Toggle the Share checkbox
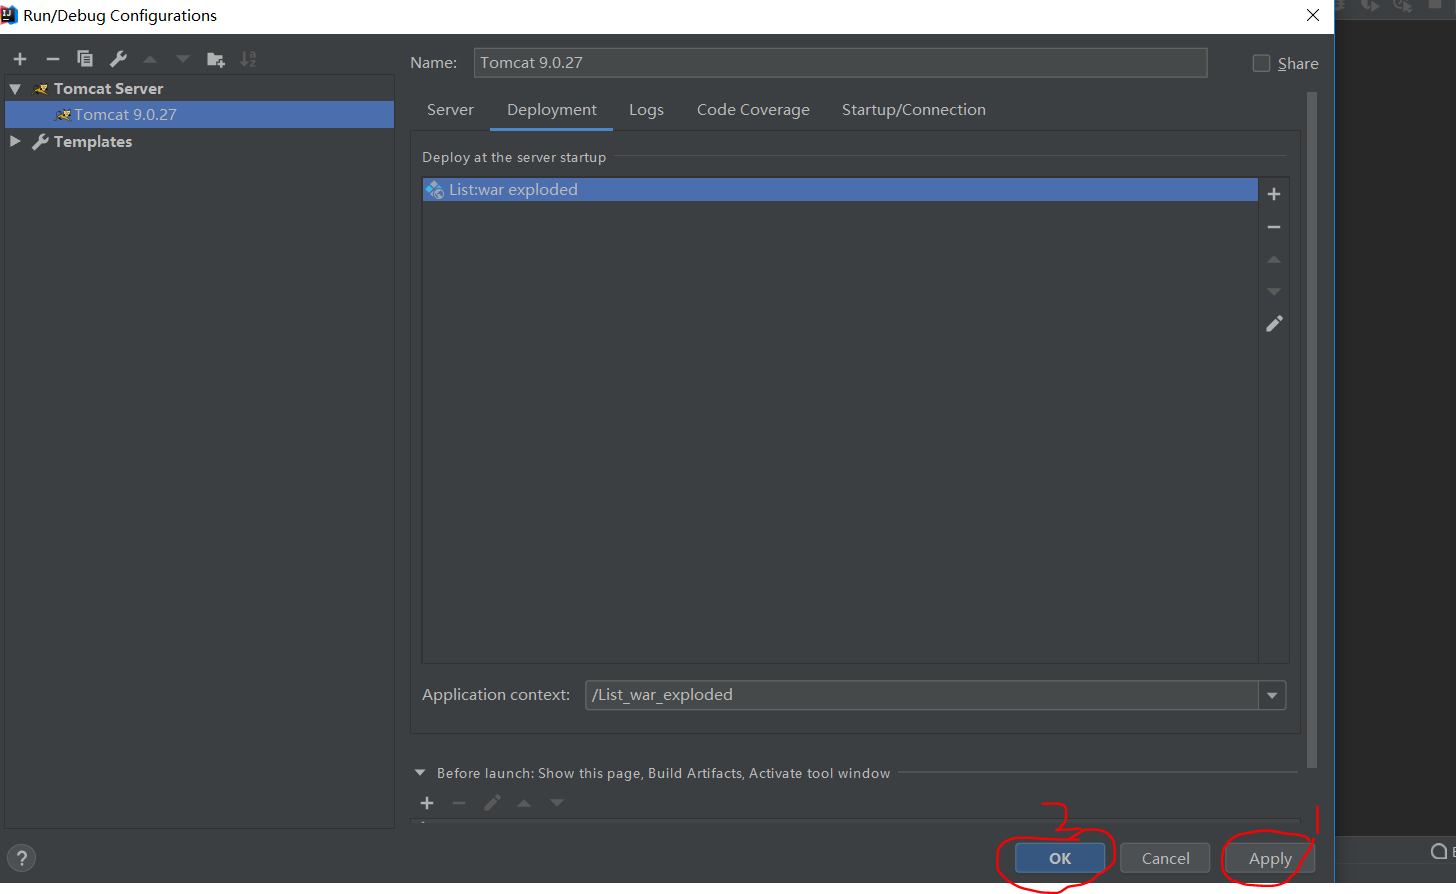This screenshot has width=1456, height=894. (1262, 63)
